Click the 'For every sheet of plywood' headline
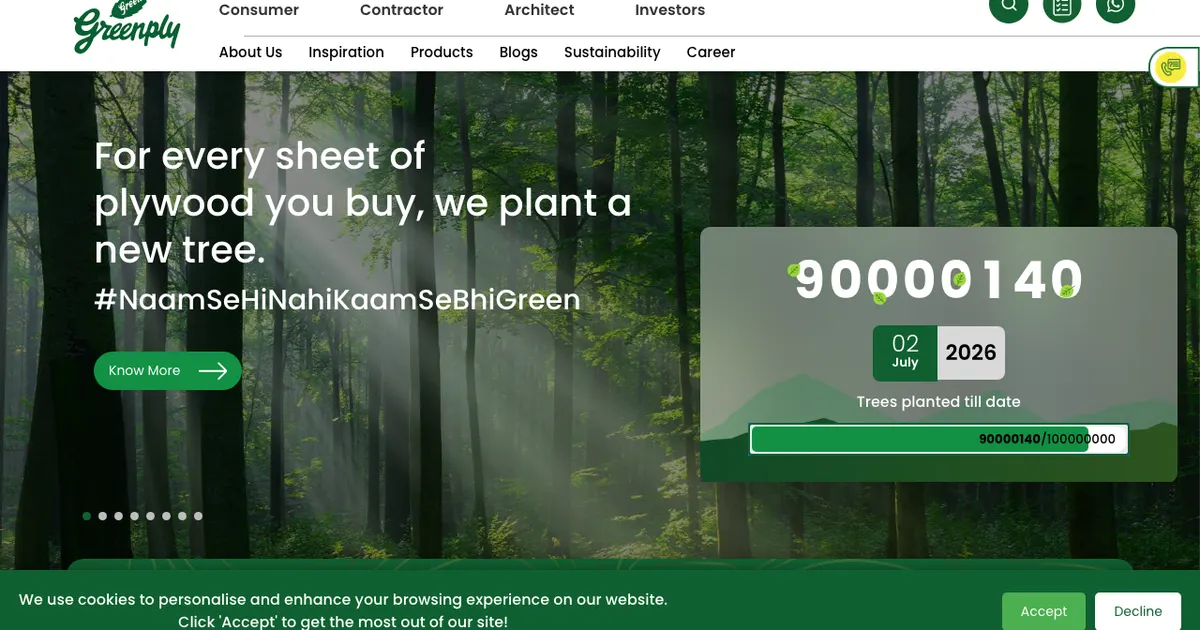Screen dimensions: 1200x630 pyautogui.click(x=363, y=203)
